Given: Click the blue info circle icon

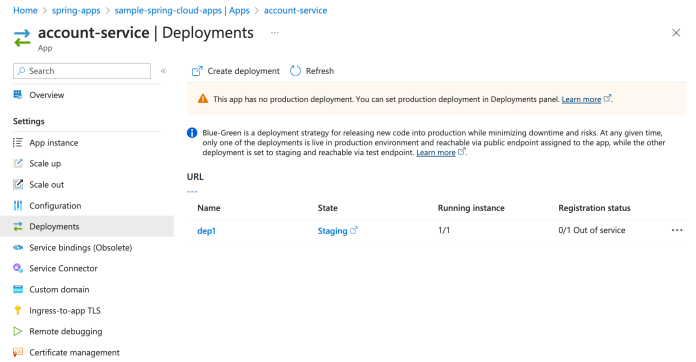Looking at the screenshot, I should [x=192, y=133].
